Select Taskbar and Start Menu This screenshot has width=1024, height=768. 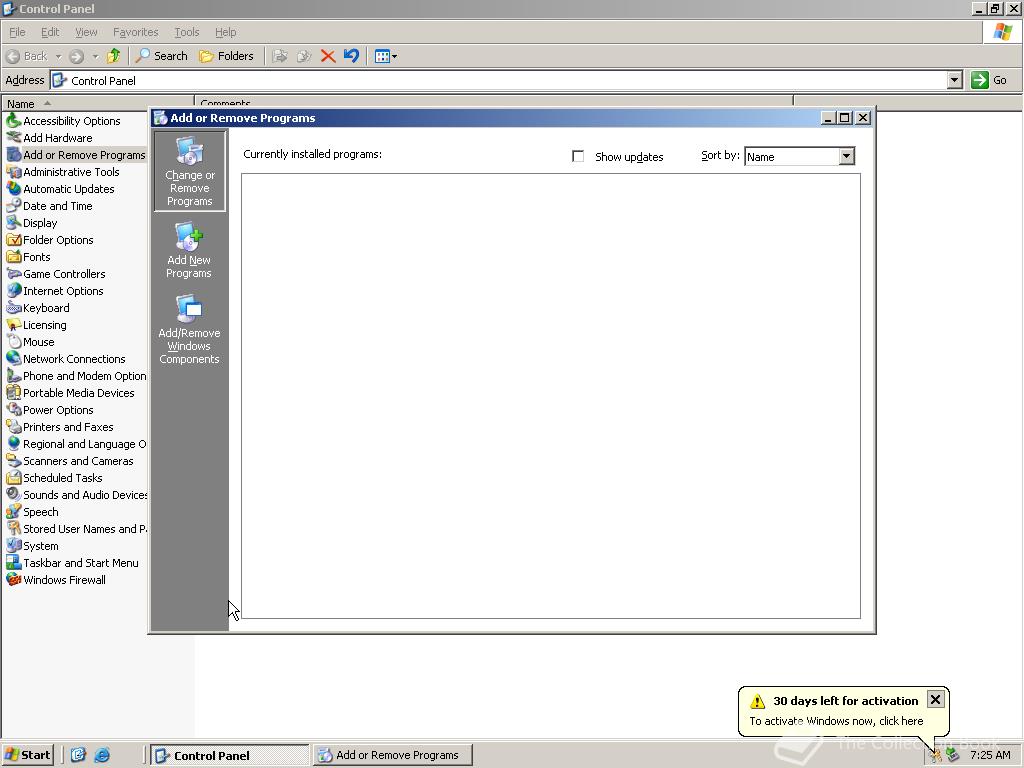(x=72, y=562)
